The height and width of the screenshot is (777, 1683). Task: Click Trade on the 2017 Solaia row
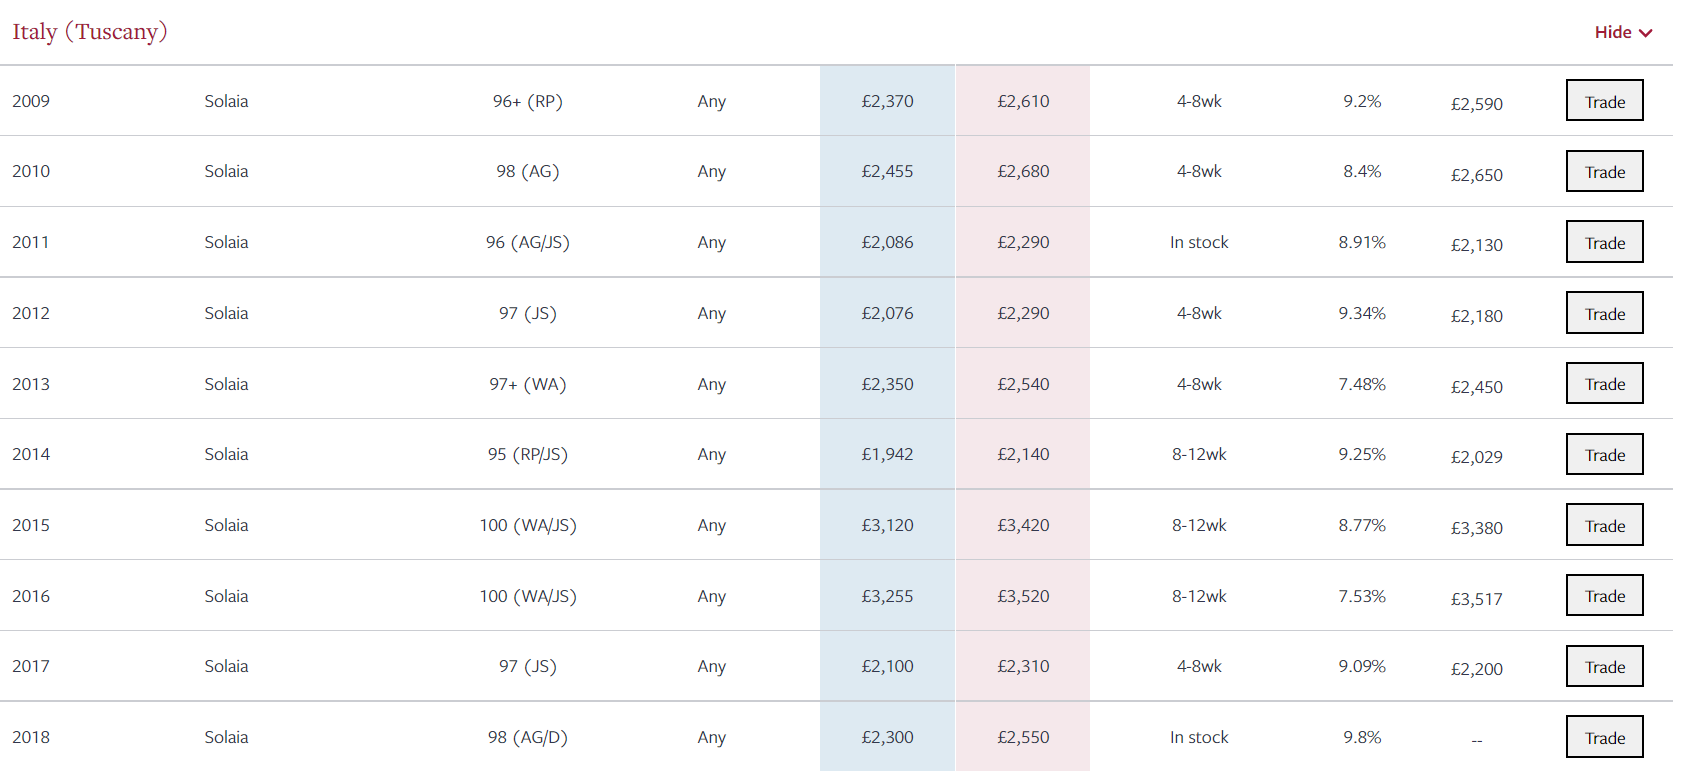pos(1604,666)
